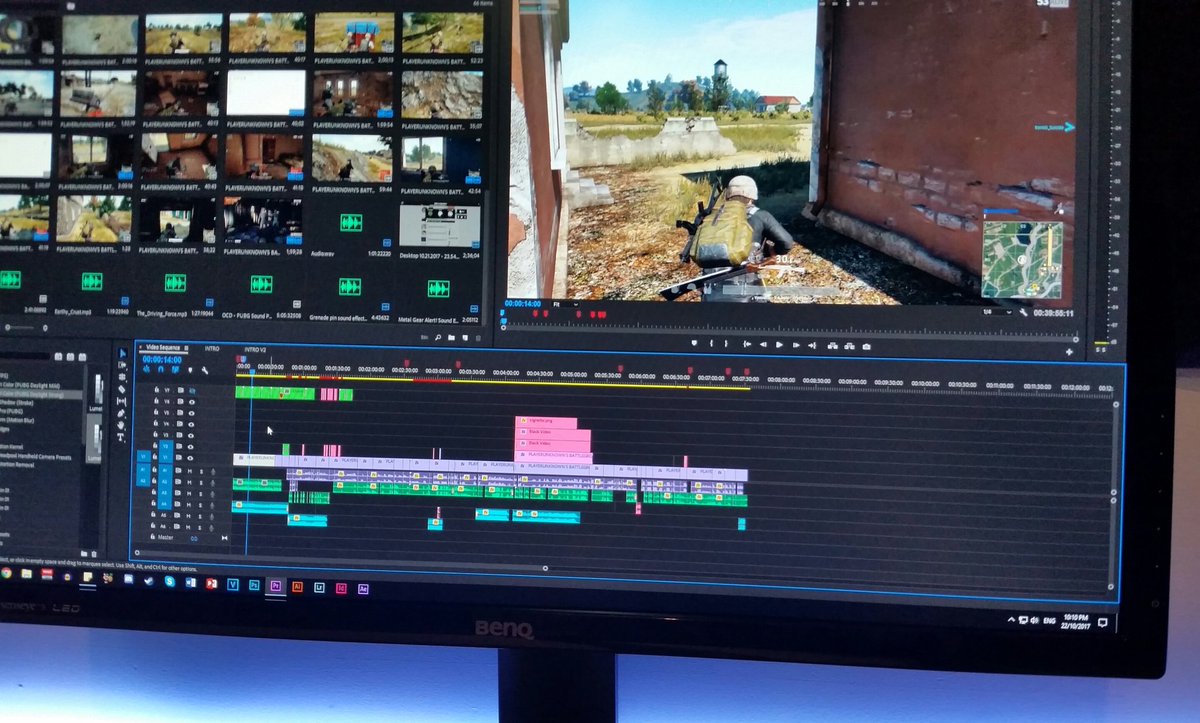Select the Razor tool
The image size is (1200, 723).
coord(122,389)
